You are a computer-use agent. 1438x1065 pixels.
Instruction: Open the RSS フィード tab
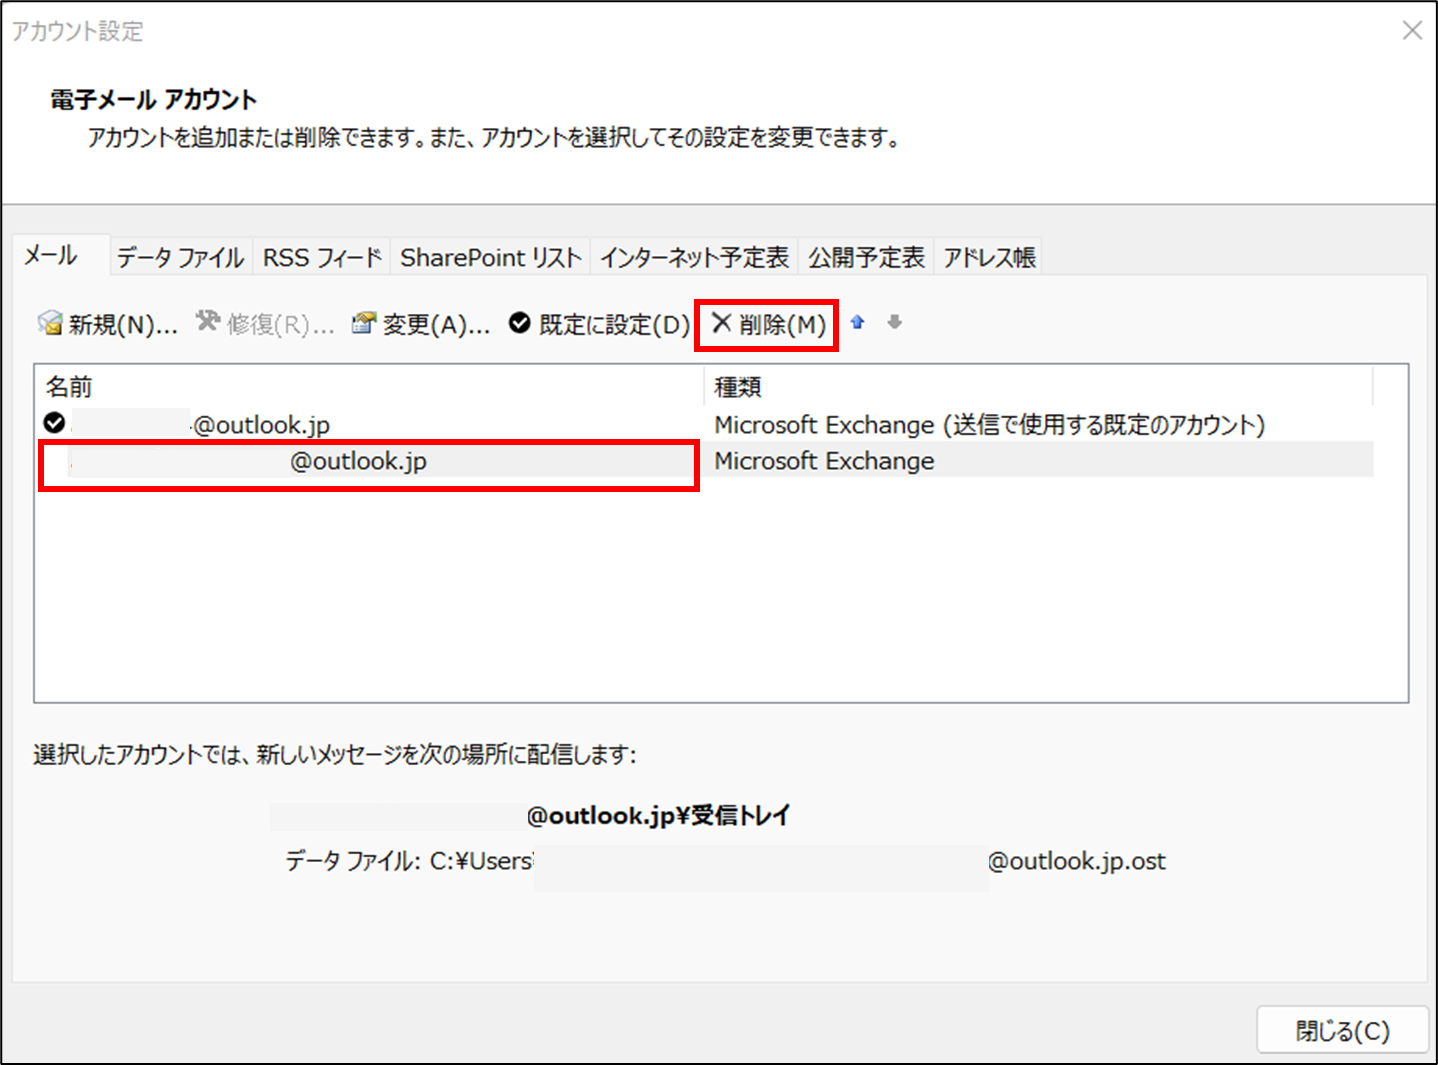tap(322, 258)
